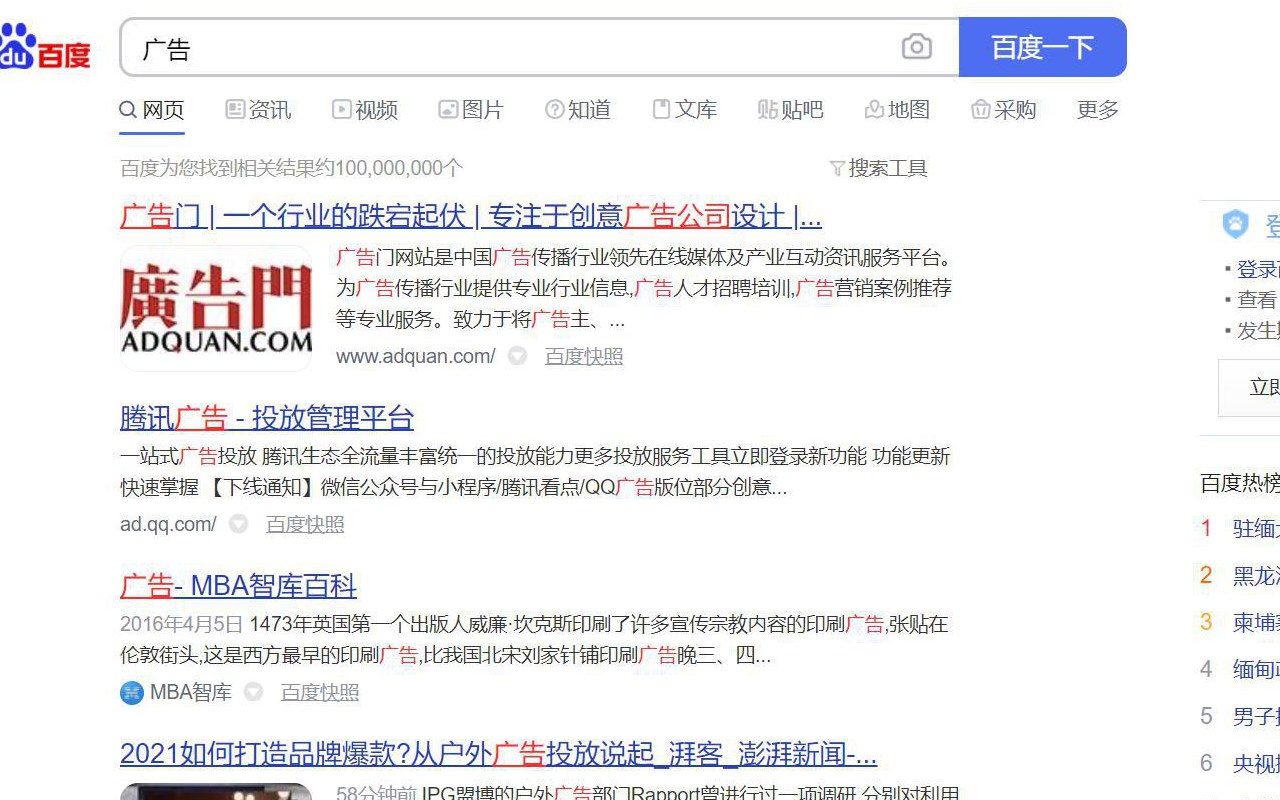Screen dimensions: 1280x800
Task: Select the 网页 tab
Action: tap(152, 110)
